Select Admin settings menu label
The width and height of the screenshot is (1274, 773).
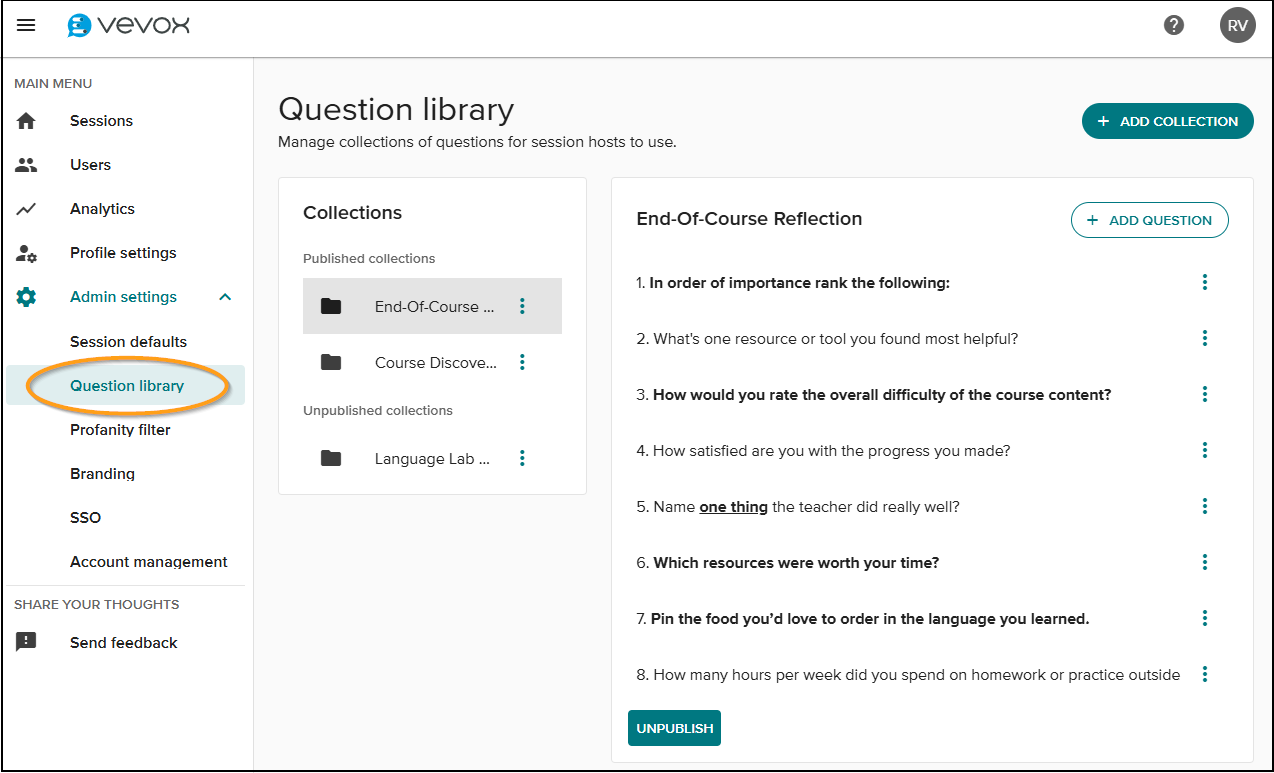click(123, 297)
